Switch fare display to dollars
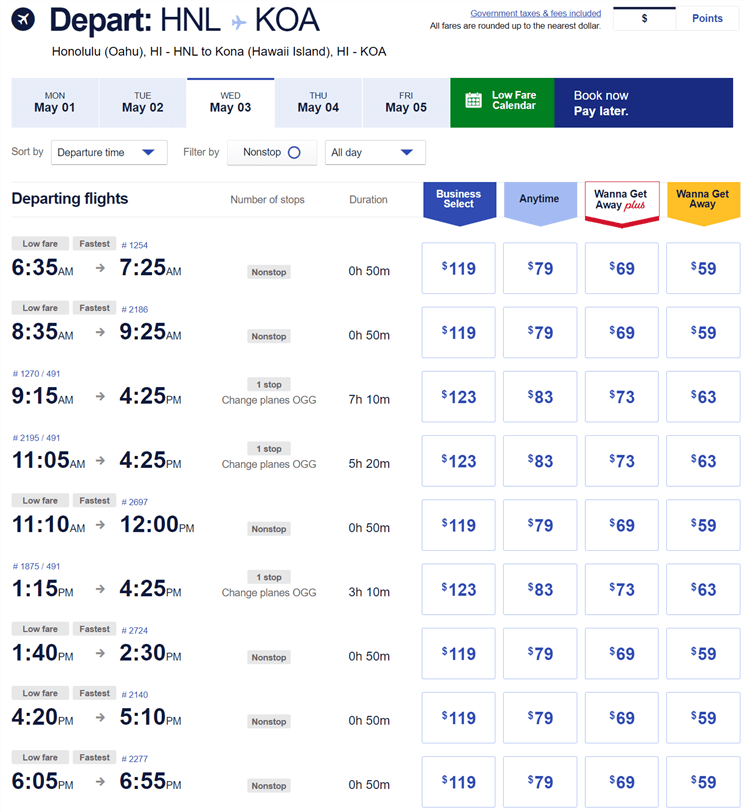 pyautogui.click(x=644, y=18)
